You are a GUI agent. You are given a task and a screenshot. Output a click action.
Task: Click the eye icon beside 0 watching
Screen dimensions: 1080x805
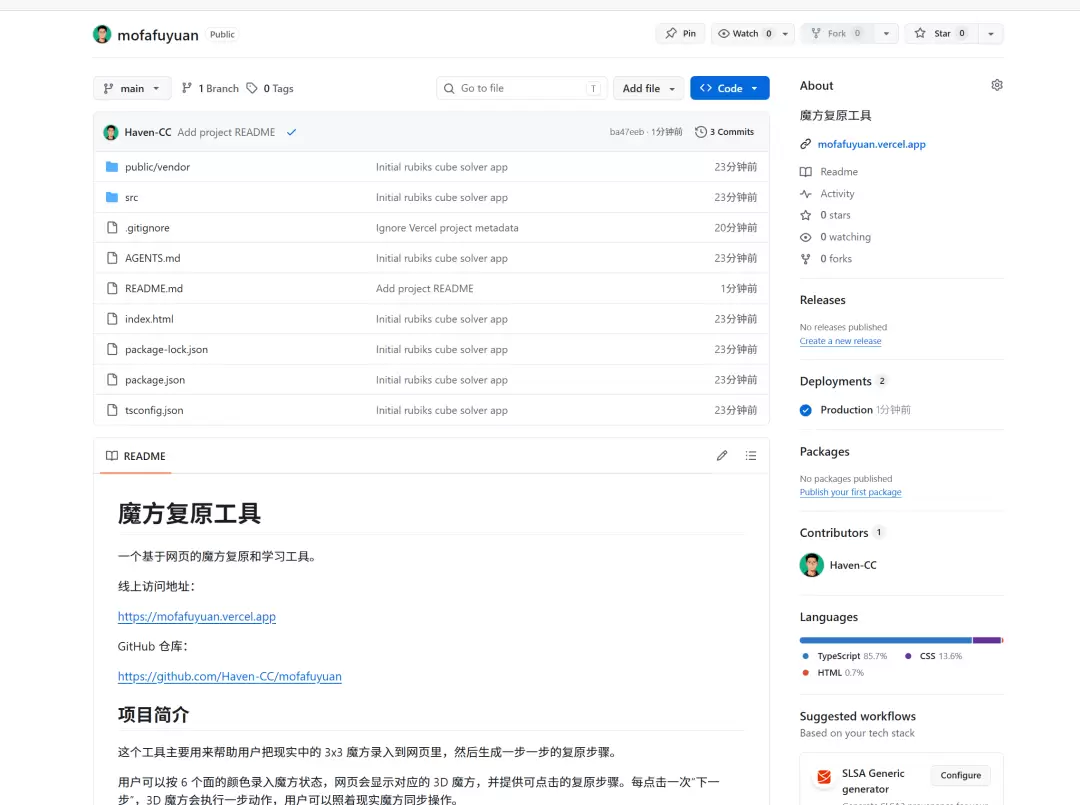(x=805, y=237)
